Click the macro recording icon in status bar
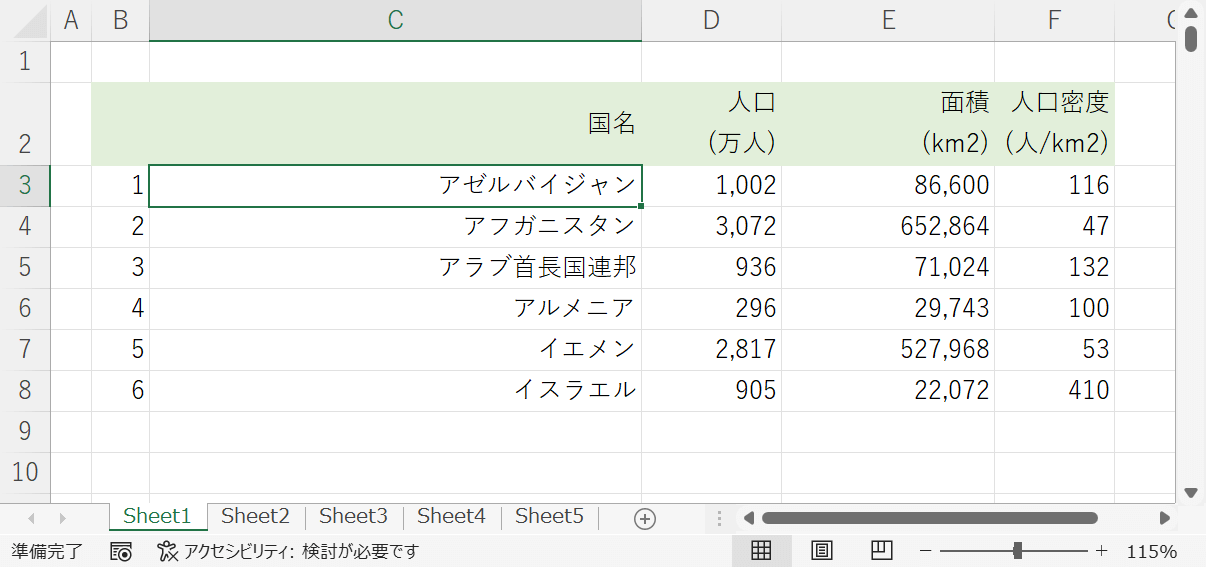 point(121,551)
